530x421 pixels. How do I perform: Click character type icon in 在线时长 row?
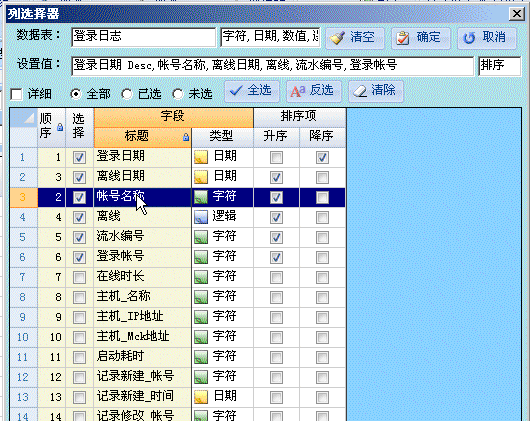pos(201,277)
